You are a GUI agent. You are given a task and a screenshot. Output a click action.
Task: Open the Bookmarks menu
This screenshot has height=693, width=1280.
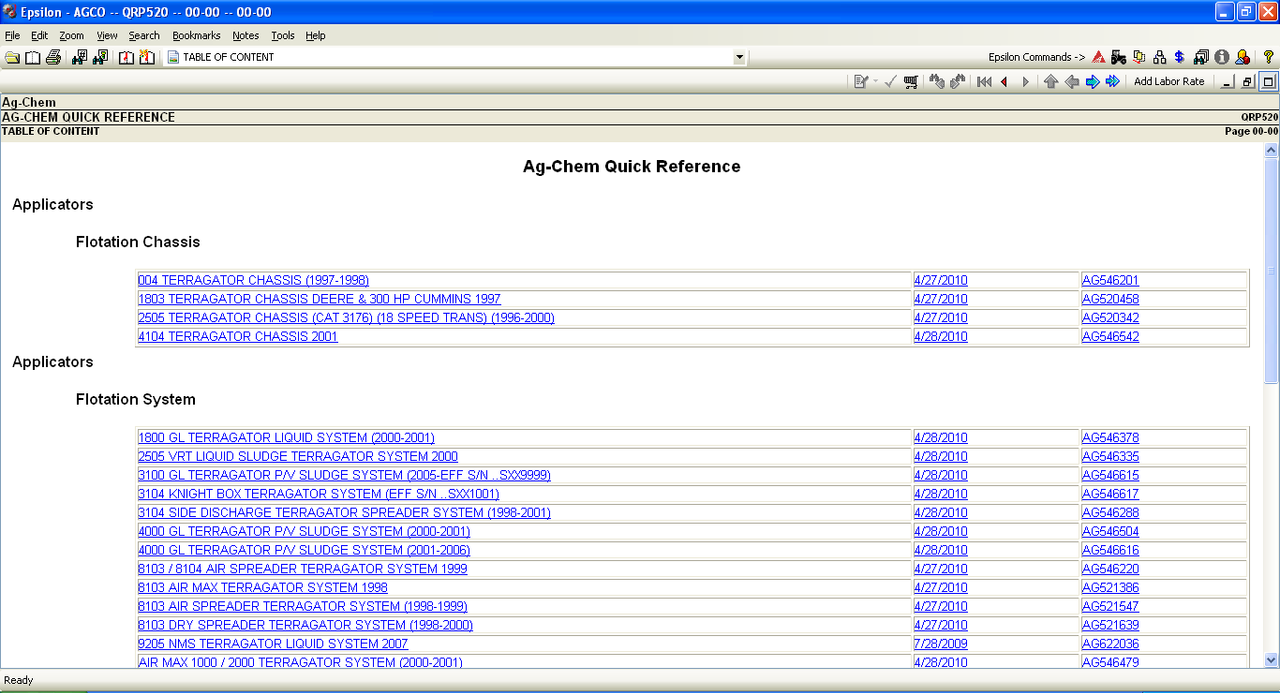pos(196,35)
